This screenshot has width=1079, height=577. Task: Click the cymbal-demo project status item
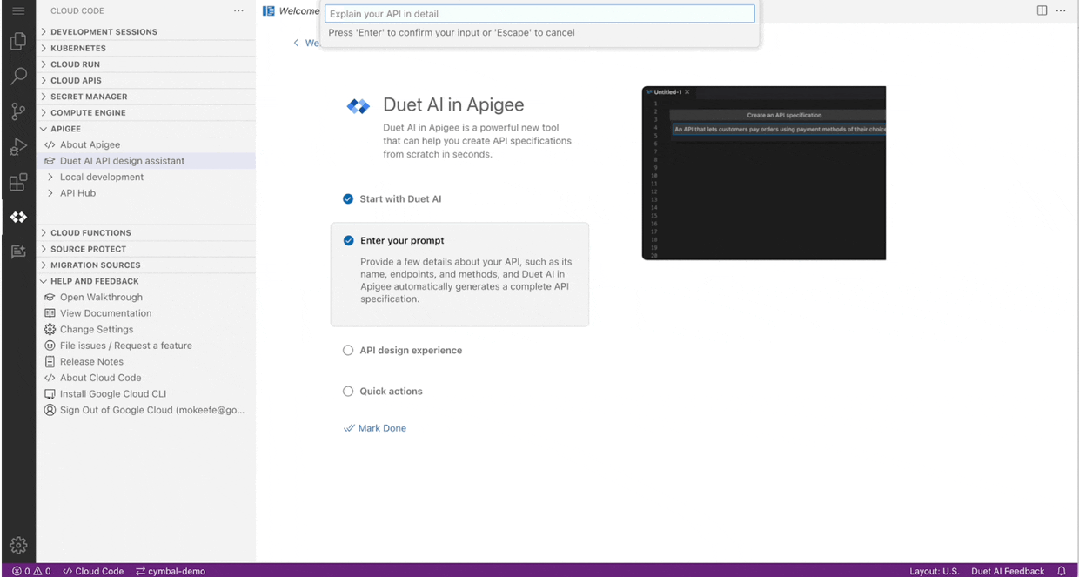coord(170,571)
